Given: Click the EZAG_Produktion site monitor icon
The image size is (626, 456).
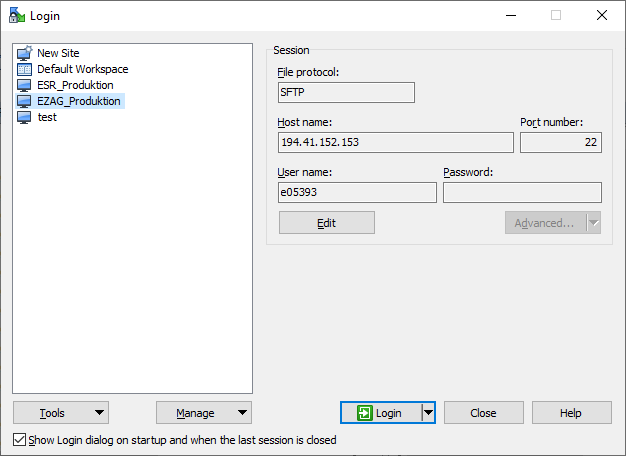Looking at the screenshot, I should (24, 101).
